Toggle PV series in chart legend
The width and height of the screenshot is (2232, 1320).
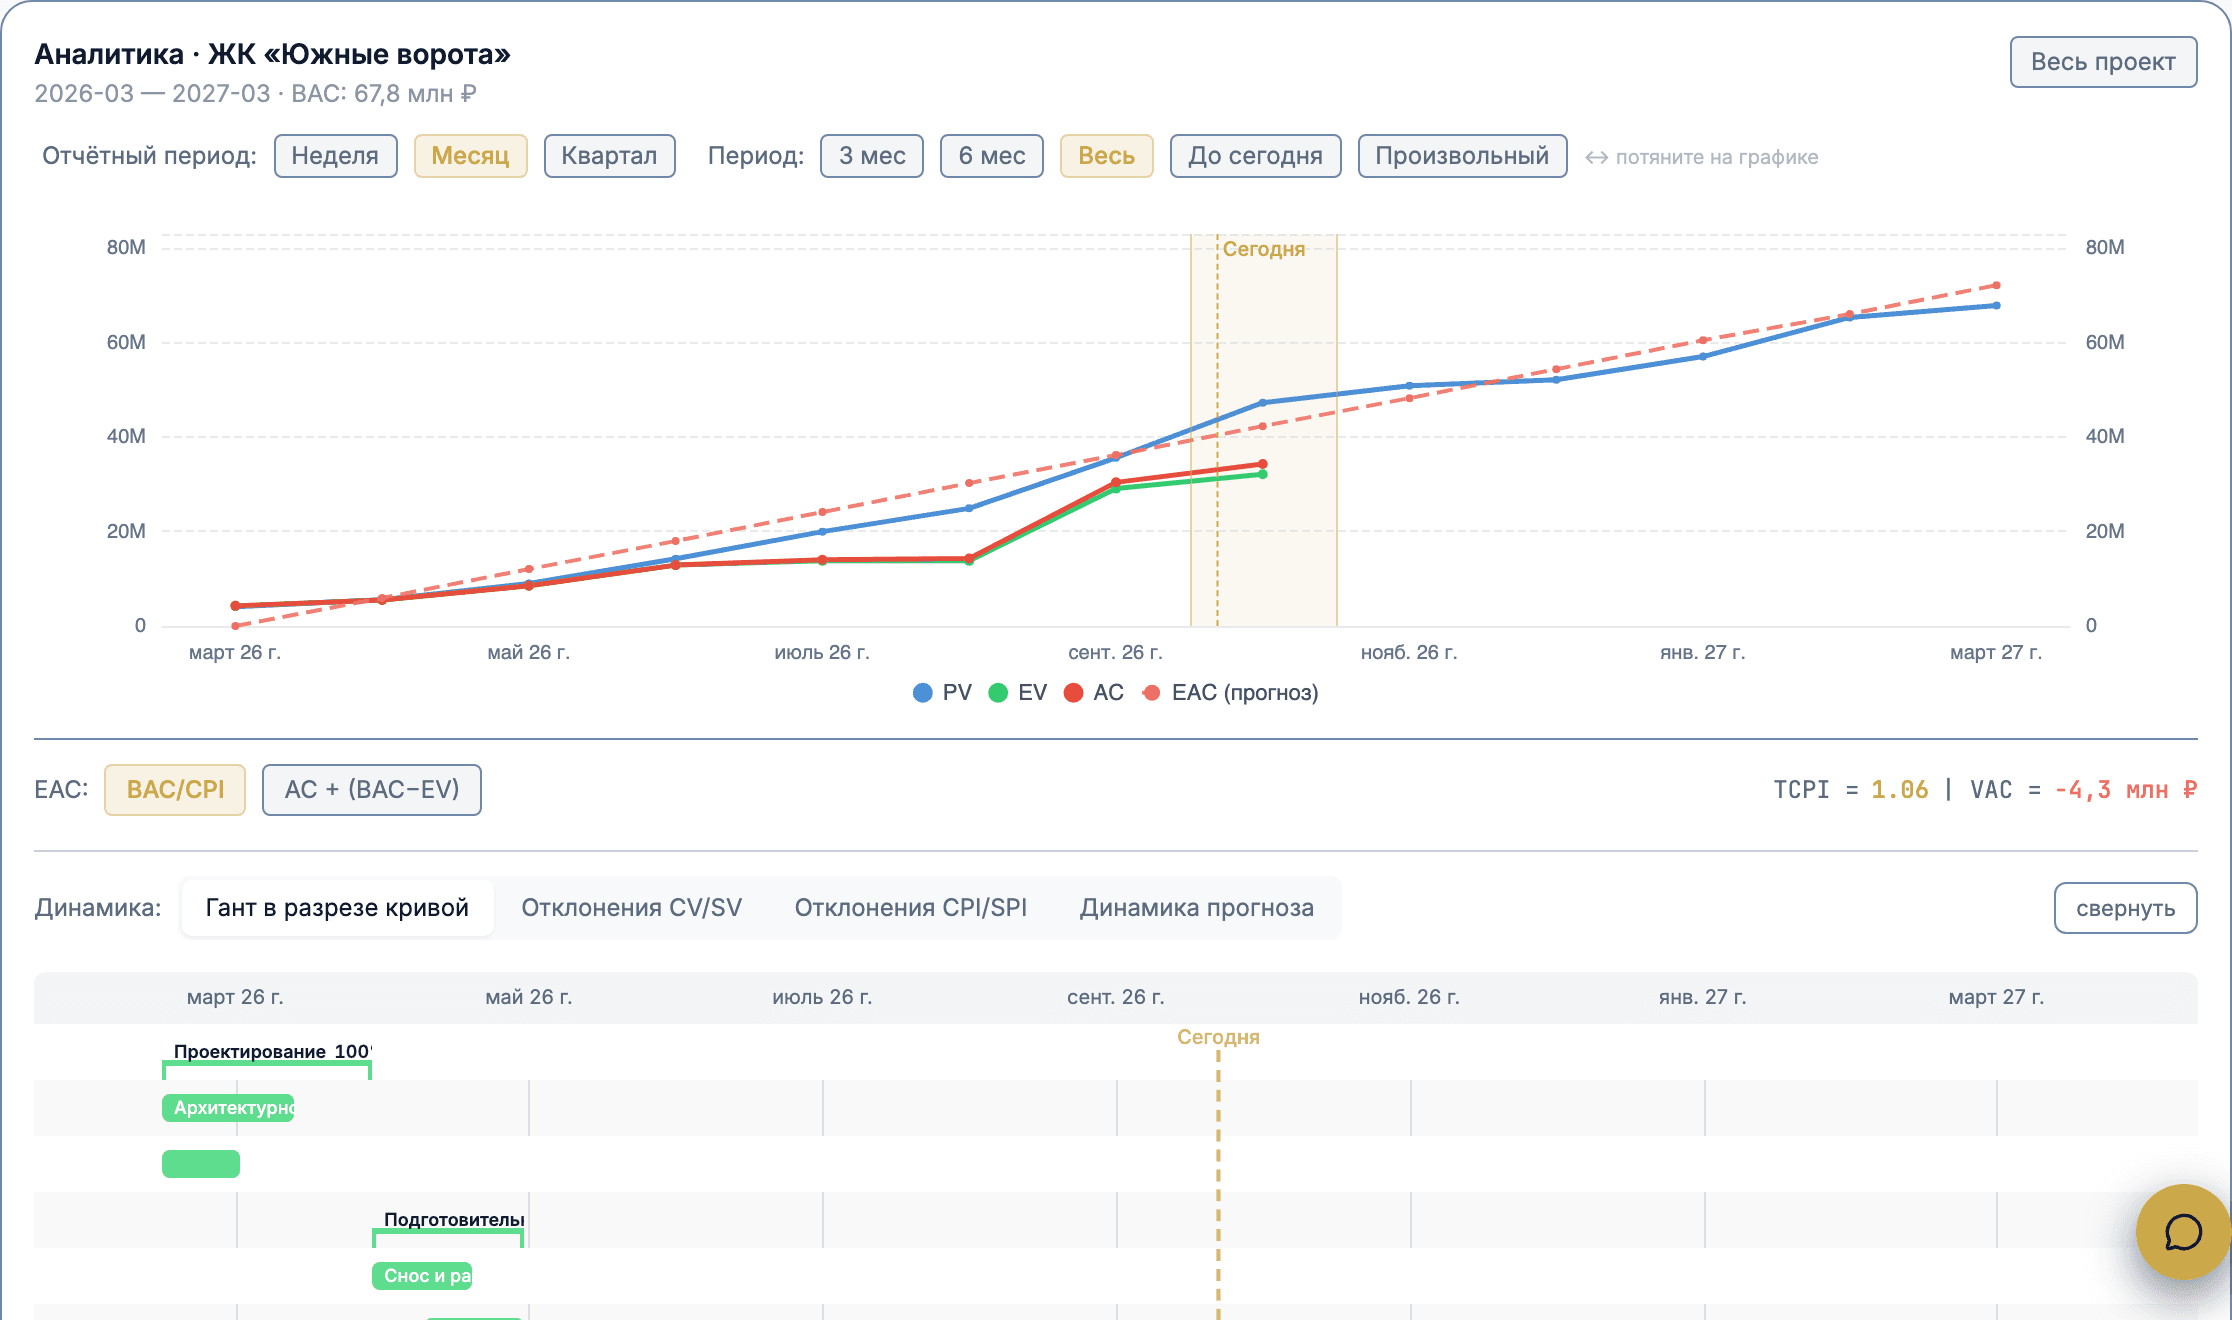coord(942,692)
